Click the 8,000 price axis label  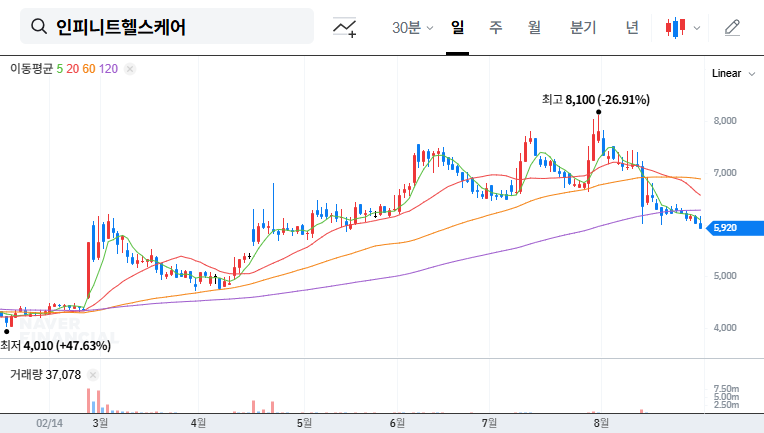coord(725,121)
